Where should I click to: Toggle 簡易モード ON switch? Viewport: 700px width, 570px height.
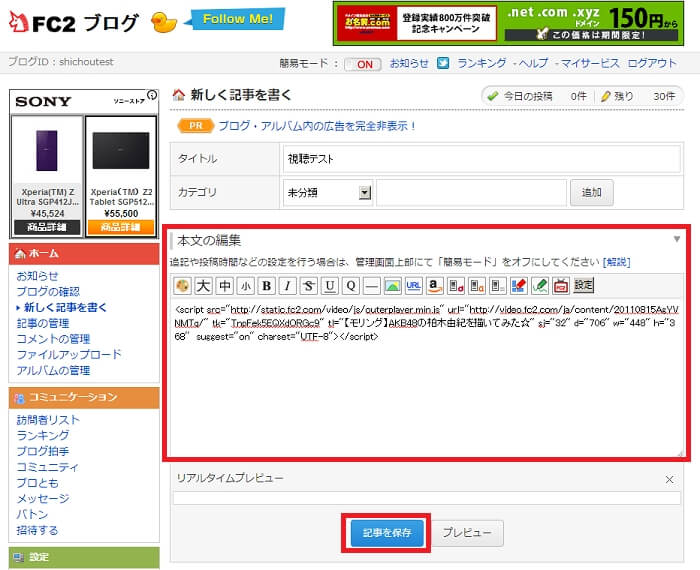point(362,64)
